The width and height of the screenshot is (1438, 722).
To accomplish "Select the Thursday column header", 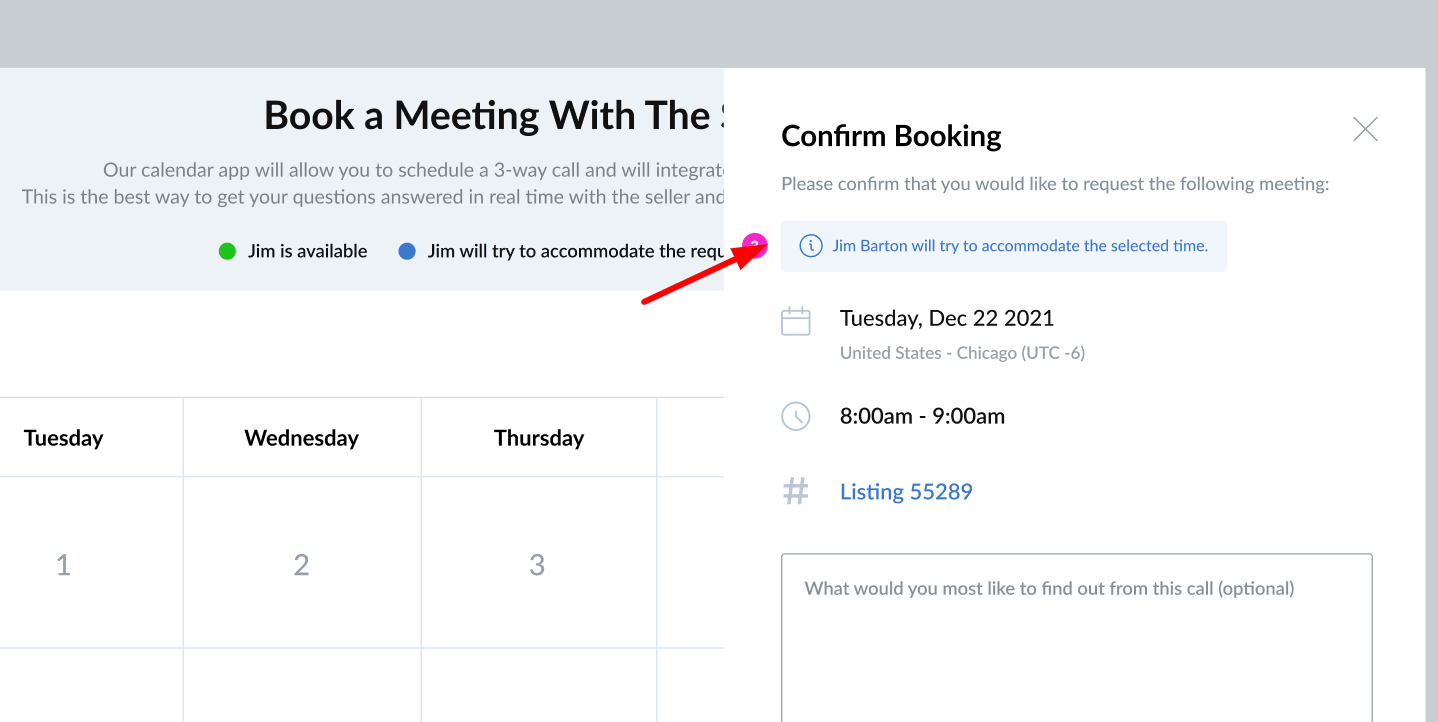I will pos(539,438).
